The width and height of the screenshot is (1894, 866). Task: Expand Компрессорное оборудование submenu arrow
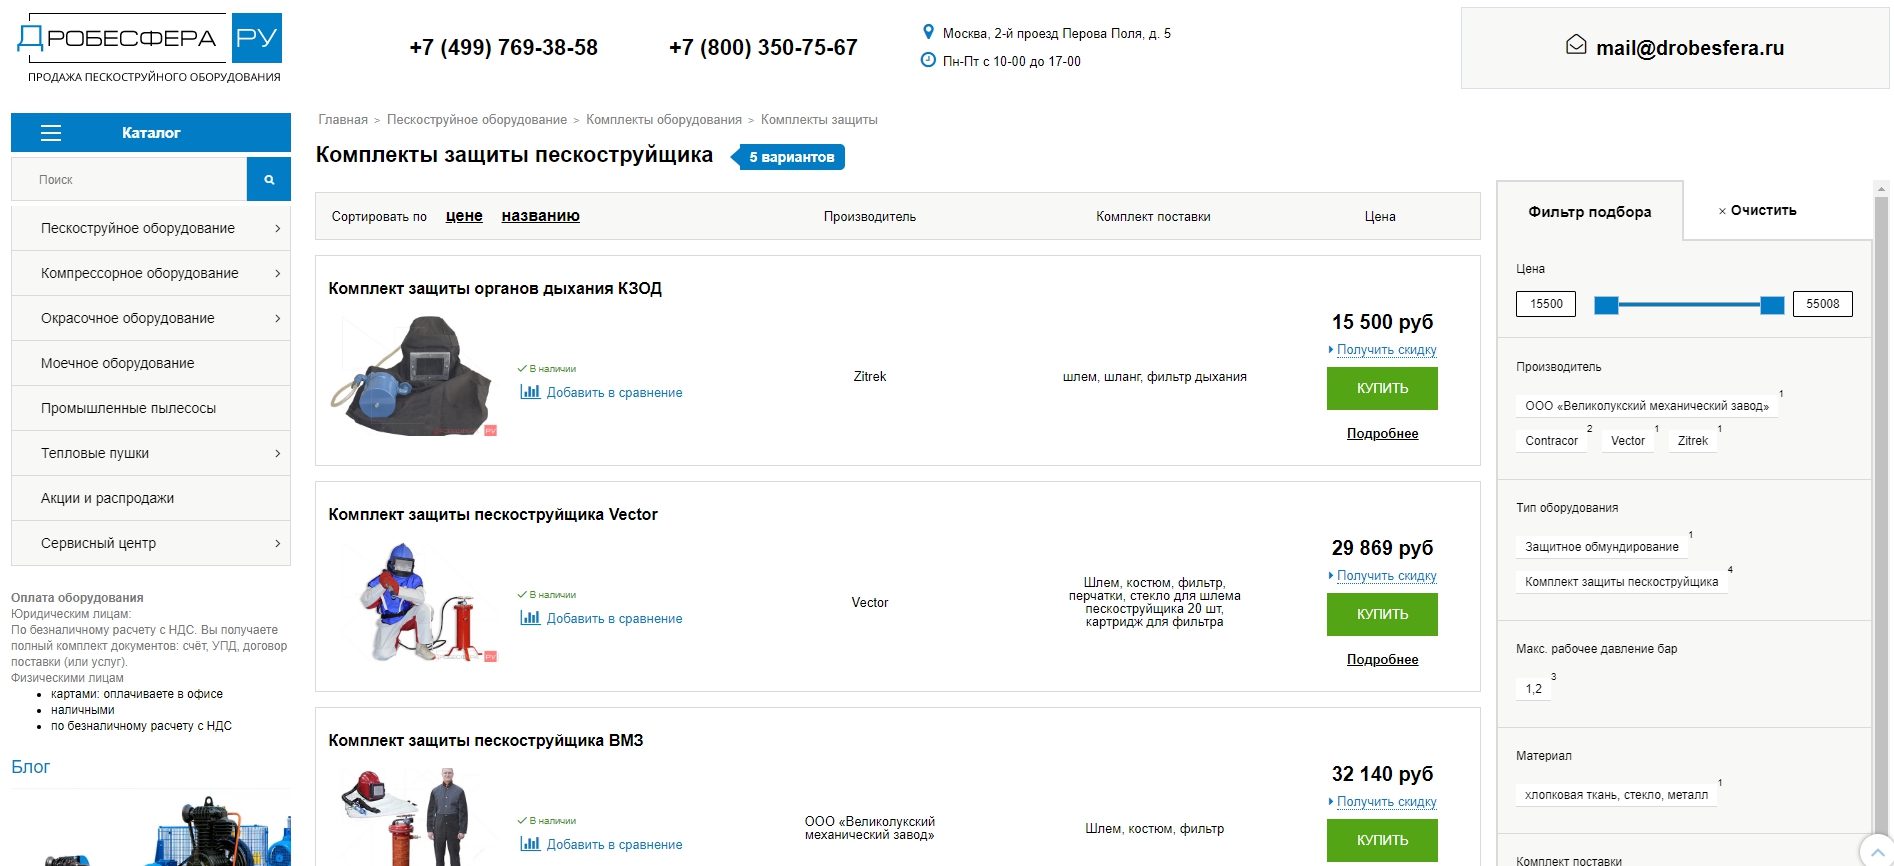[277, 273]
